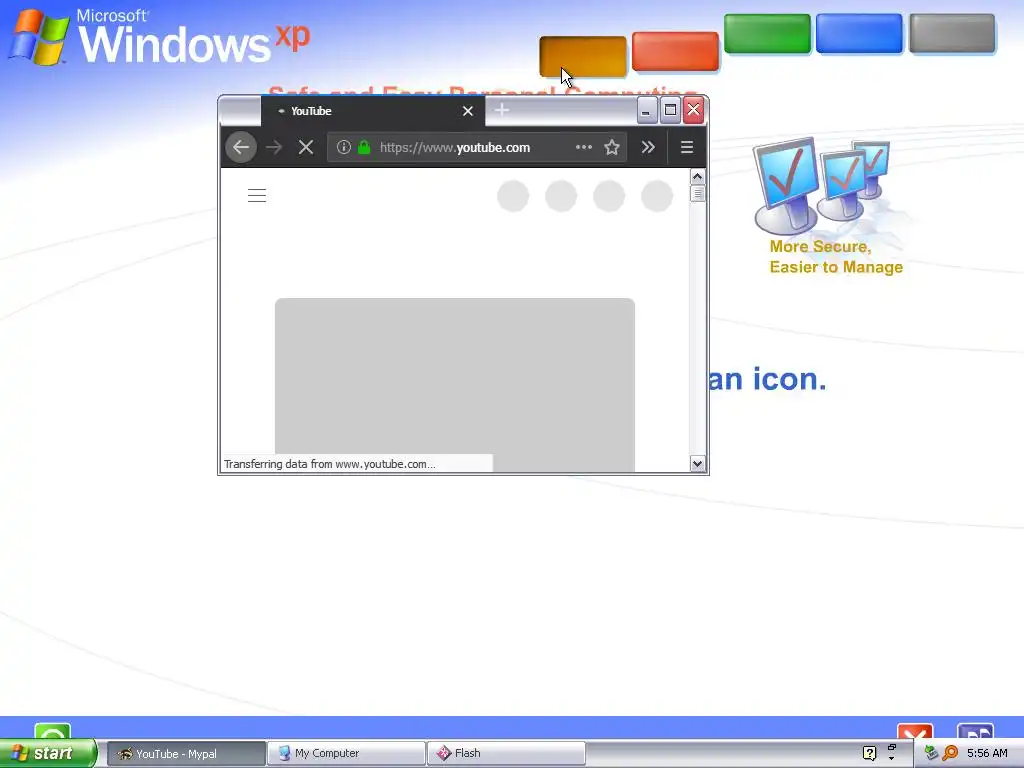Show site information via the info icon
The height and width of the screenshot is (768, 1024).
(344, 147)
